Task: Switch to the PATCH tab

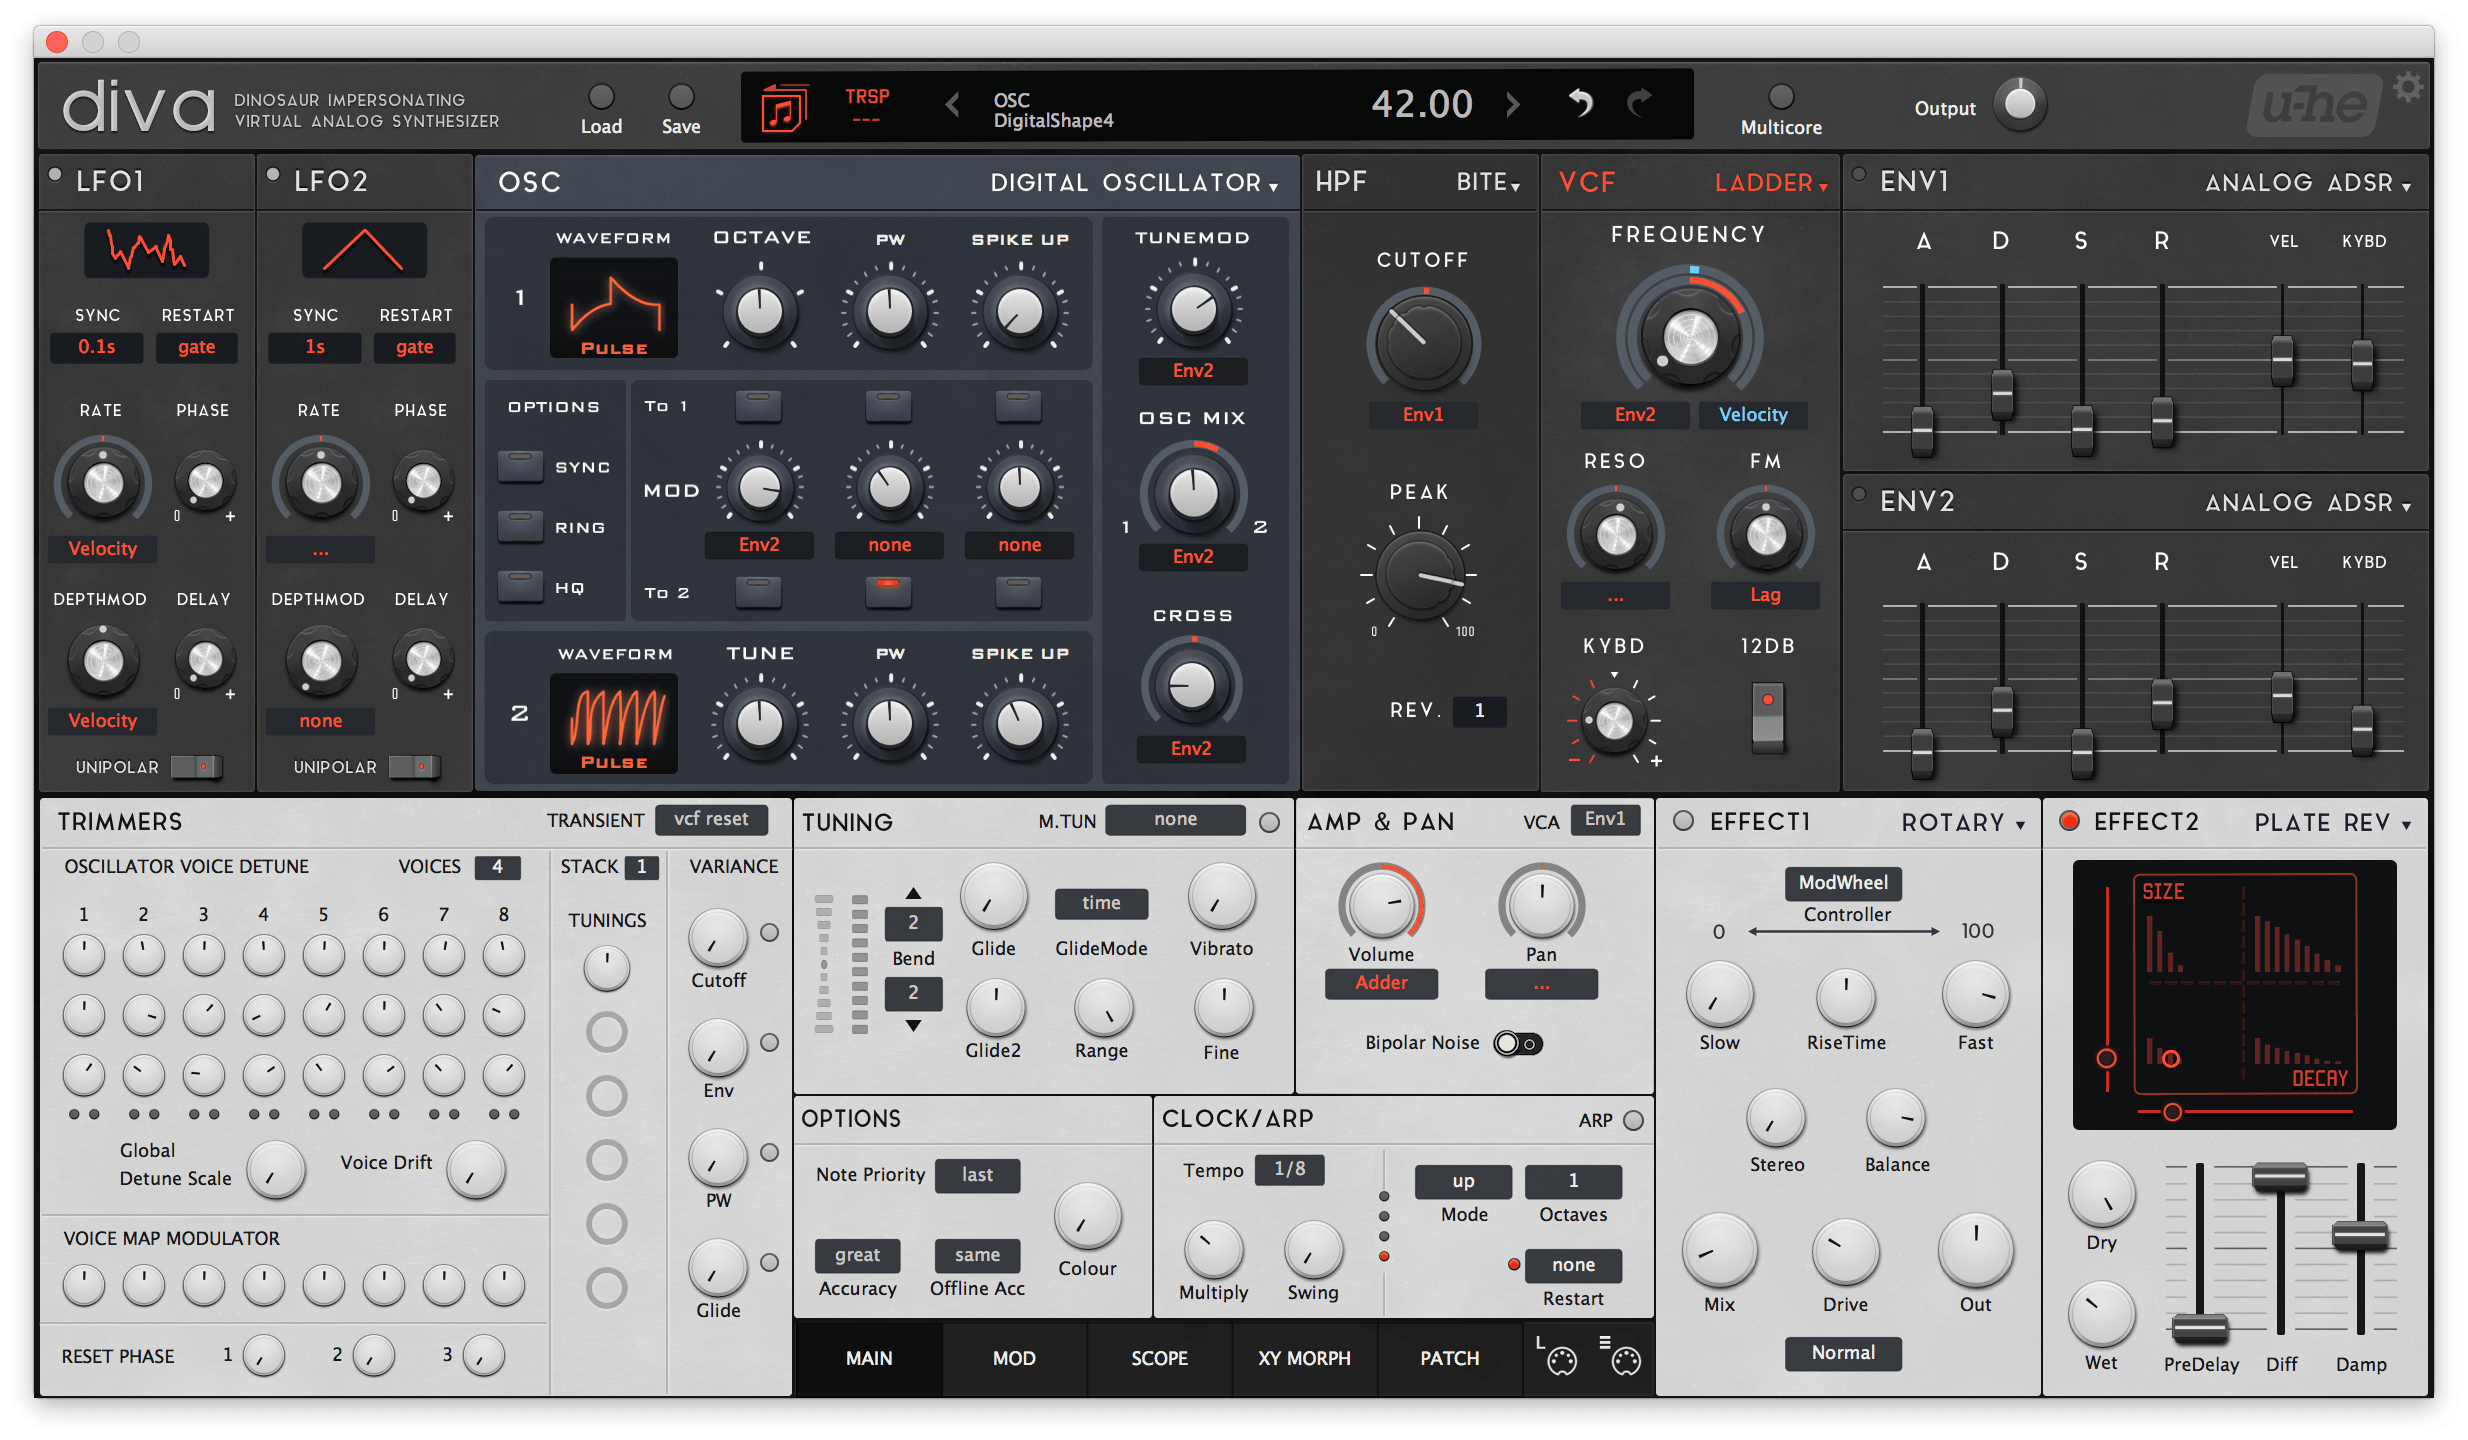Action: coord(1449,1358)
